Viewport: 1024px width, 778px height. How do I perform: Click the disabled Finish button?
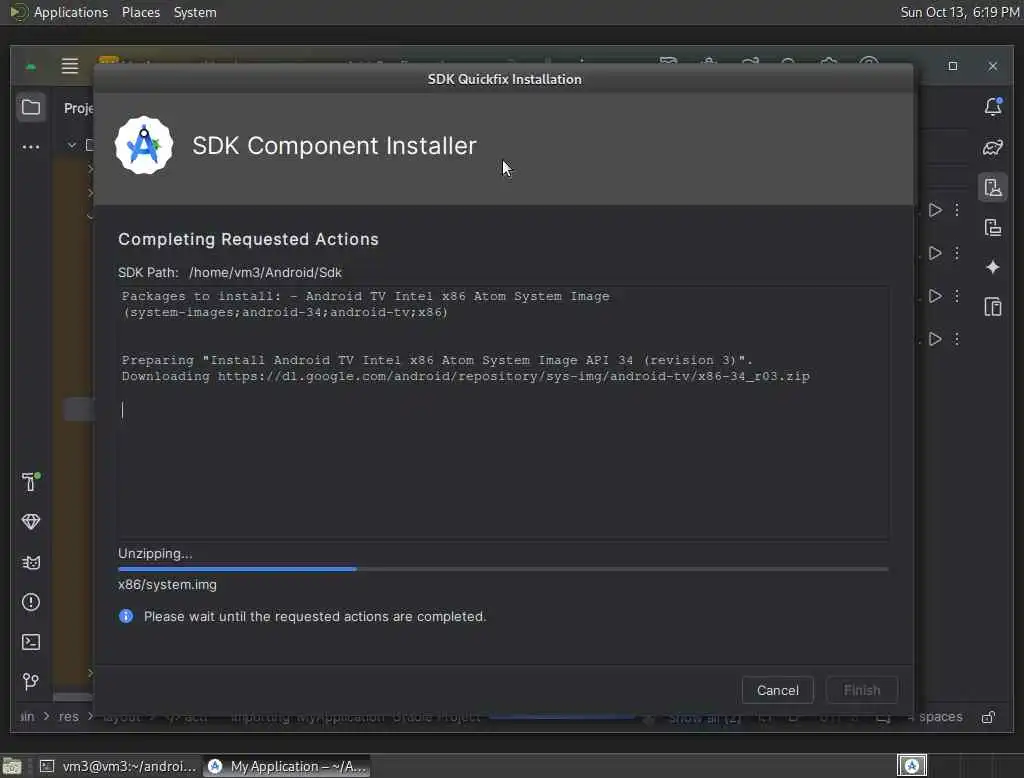[x=861, y=690]
